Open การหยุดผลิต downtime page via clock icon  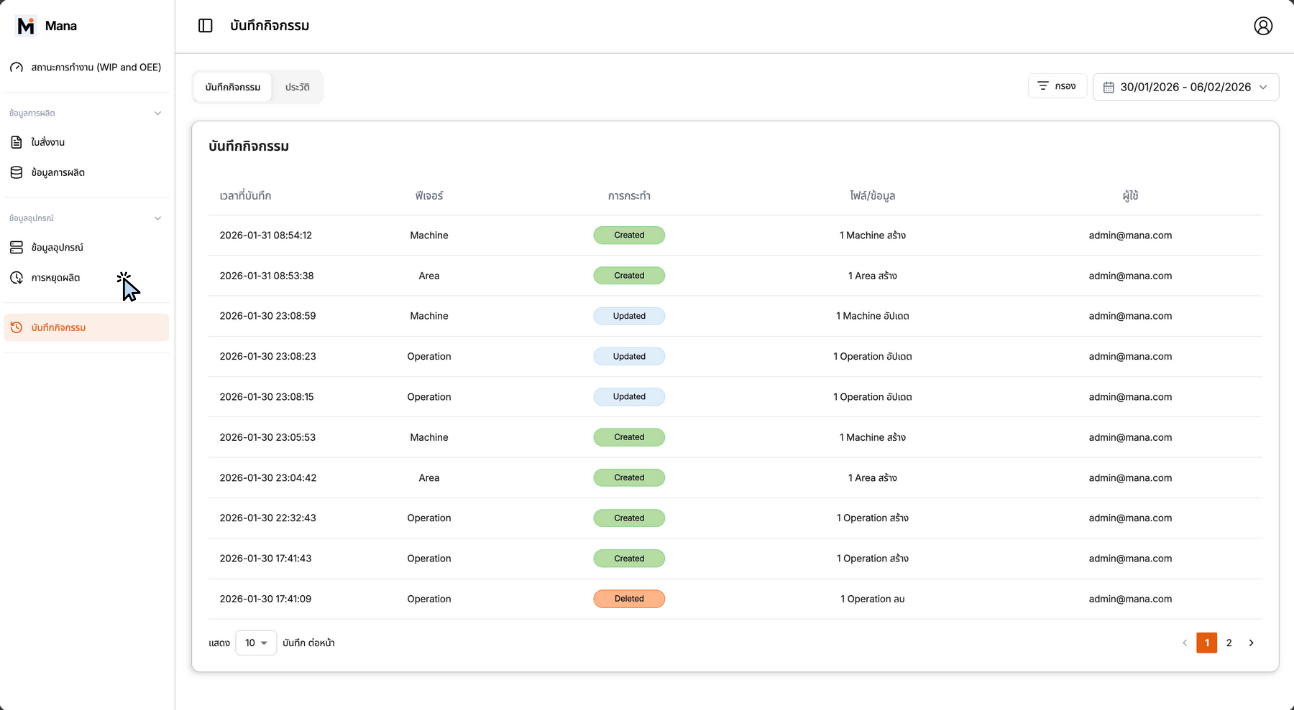pos(16,277)
